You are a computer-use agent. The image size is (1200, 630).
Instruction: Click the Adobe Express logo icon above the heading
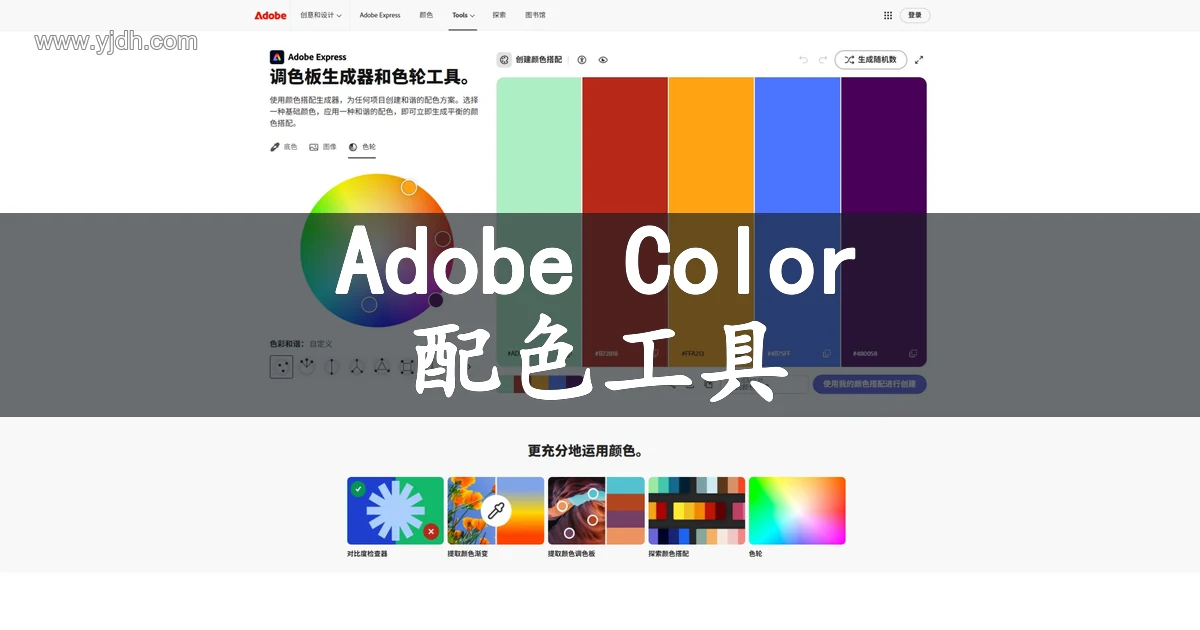pyautogui.click(x=277, y=58)
